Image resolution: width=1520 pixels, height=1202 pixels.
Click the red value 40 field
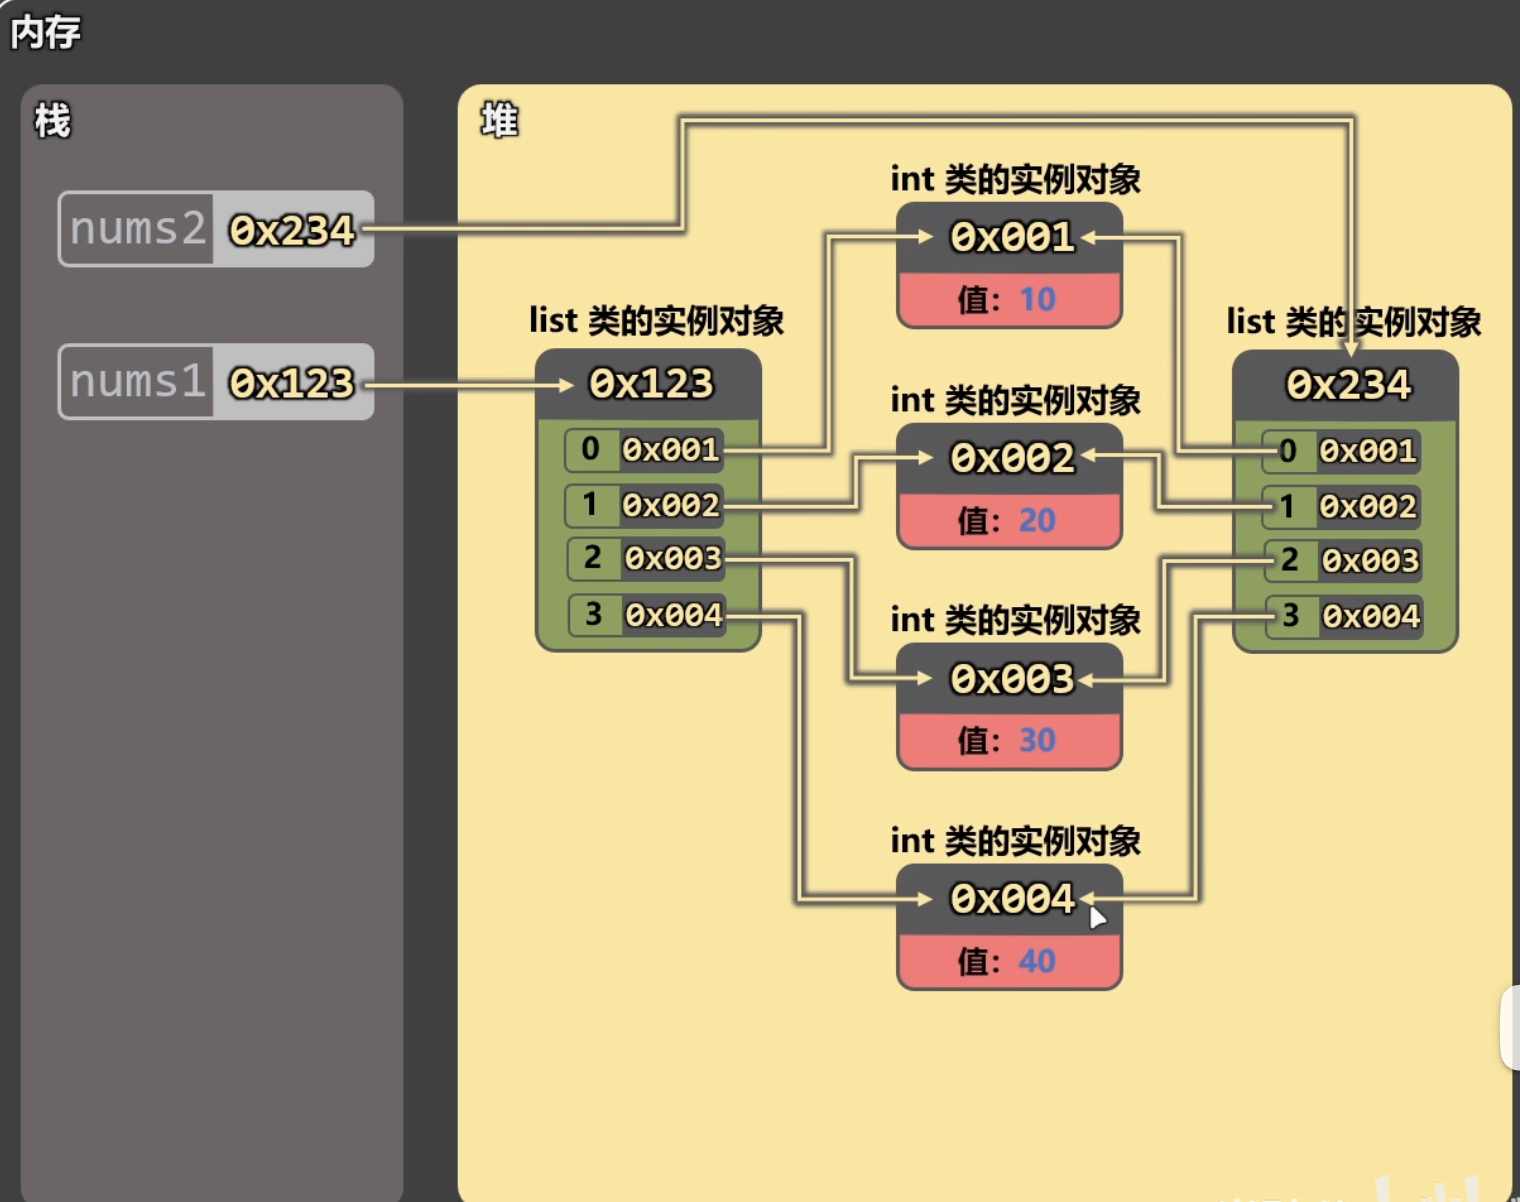(1009, 961)
